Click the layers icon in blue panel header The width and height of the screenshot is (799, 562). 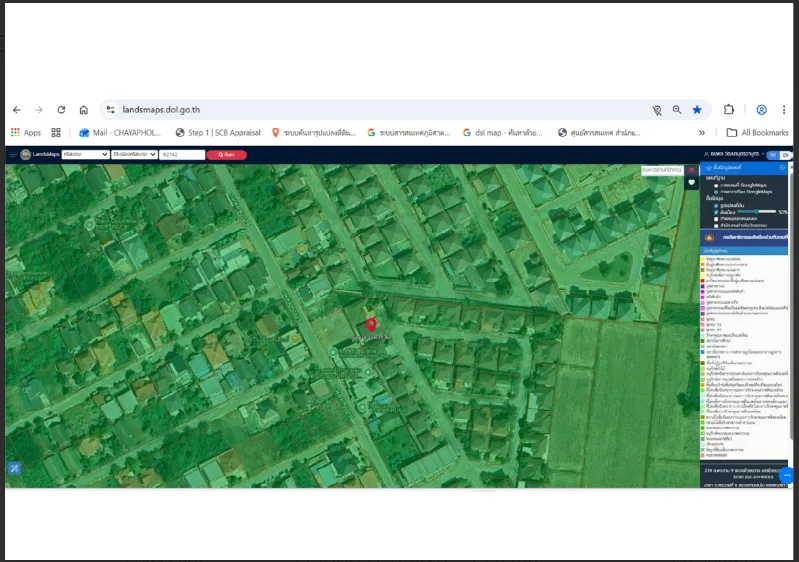pos(708,168)
